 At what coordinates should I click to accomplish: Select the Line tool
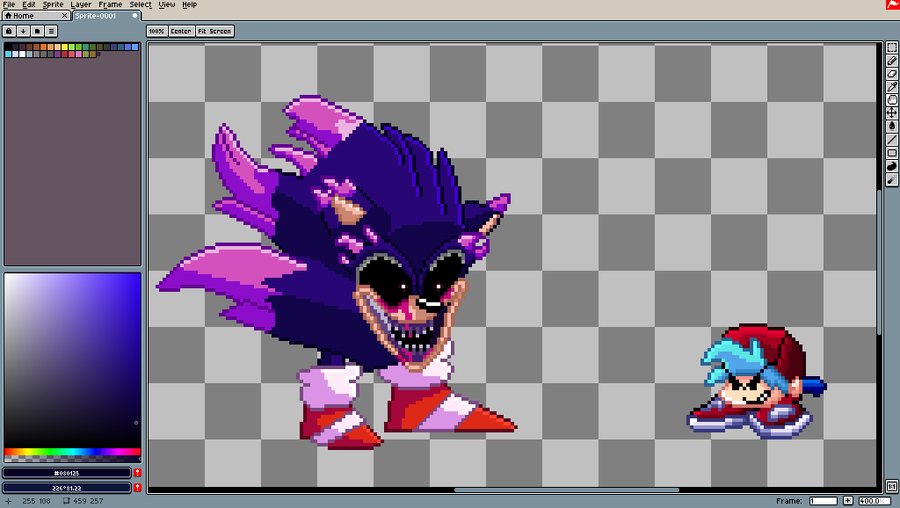pos(892,139)
